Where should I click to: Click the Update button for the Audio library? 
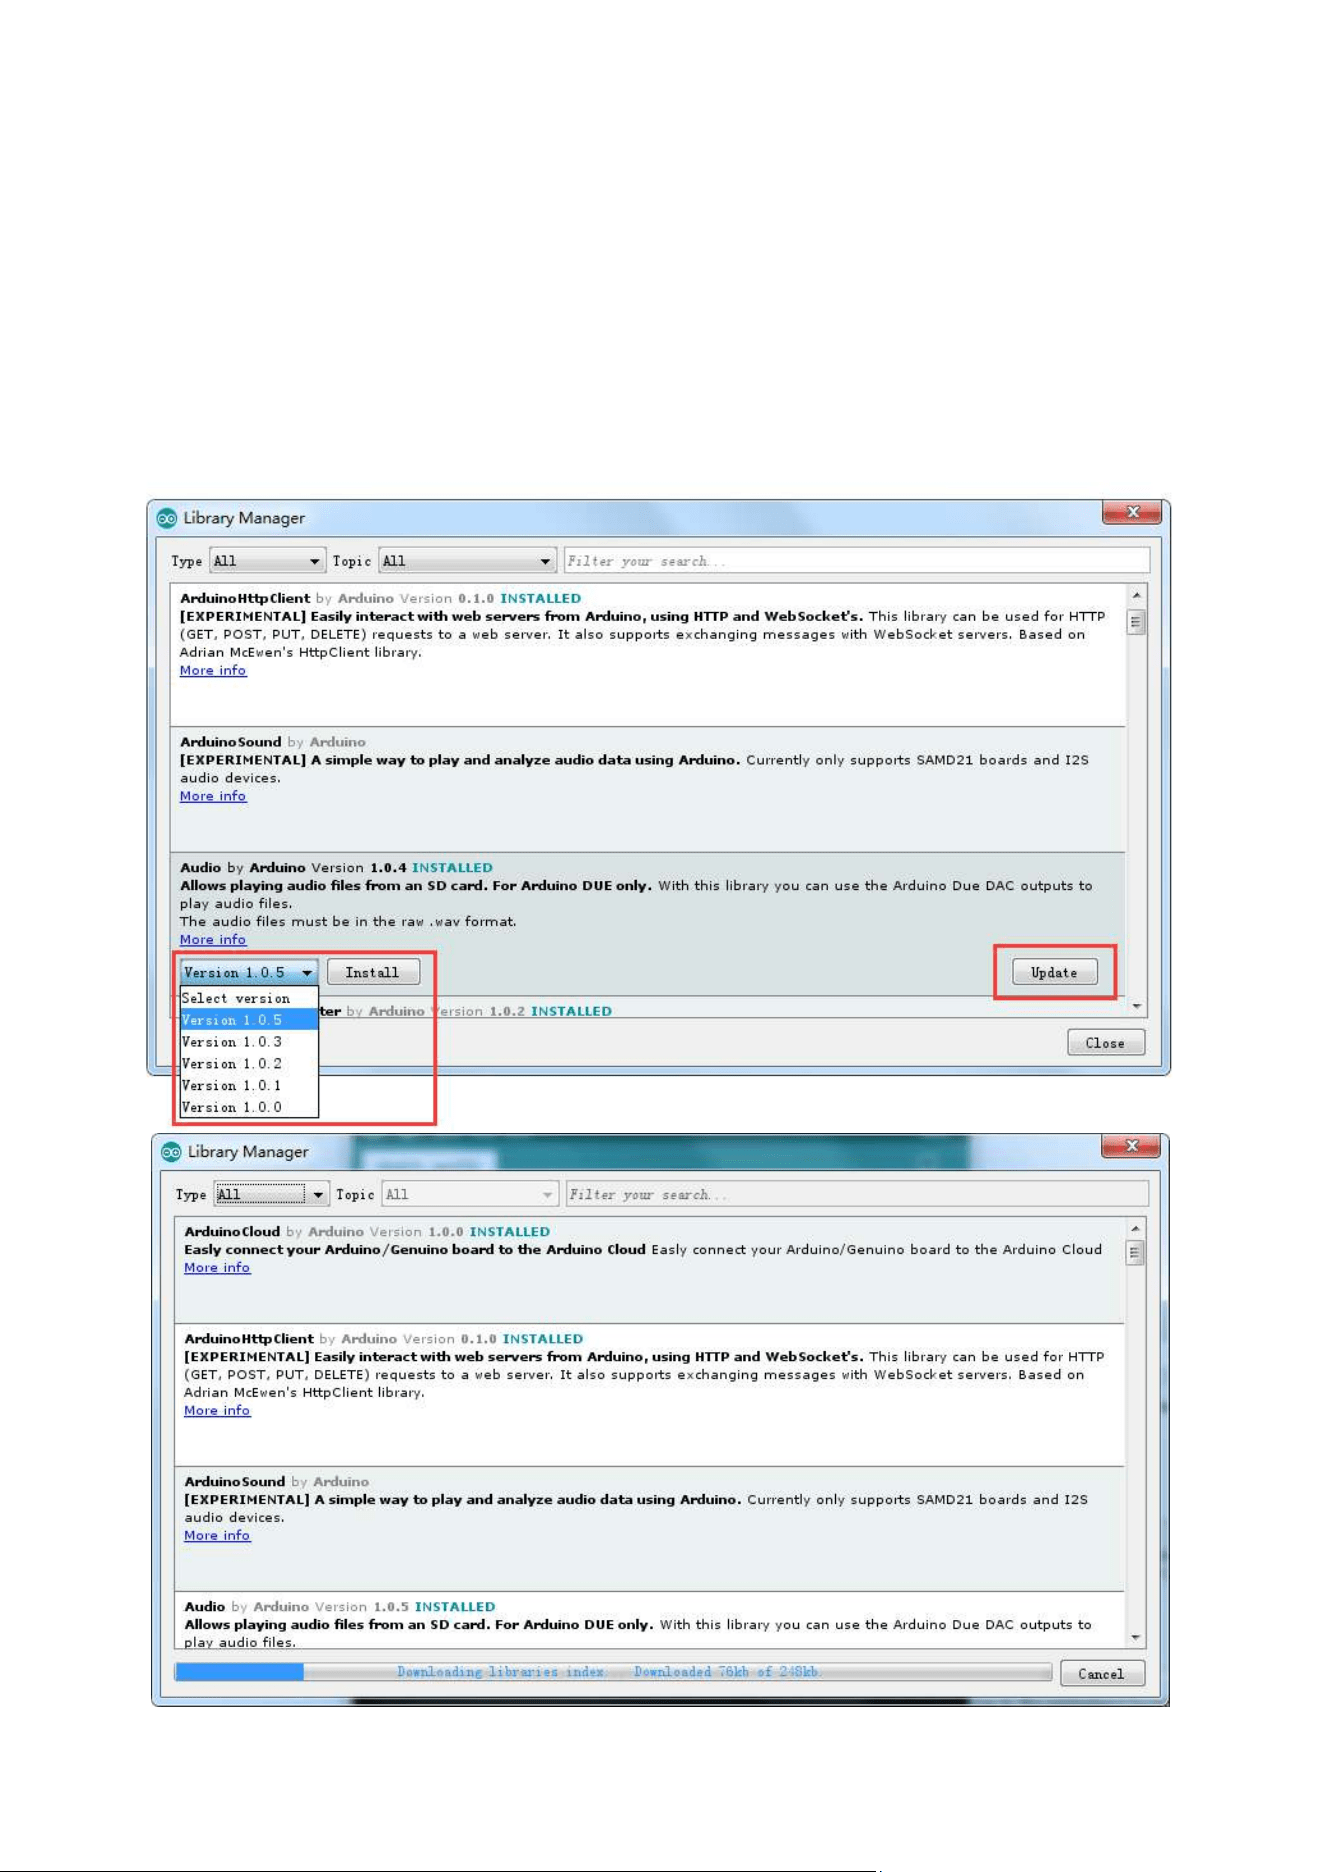(x=1054, y=972)
